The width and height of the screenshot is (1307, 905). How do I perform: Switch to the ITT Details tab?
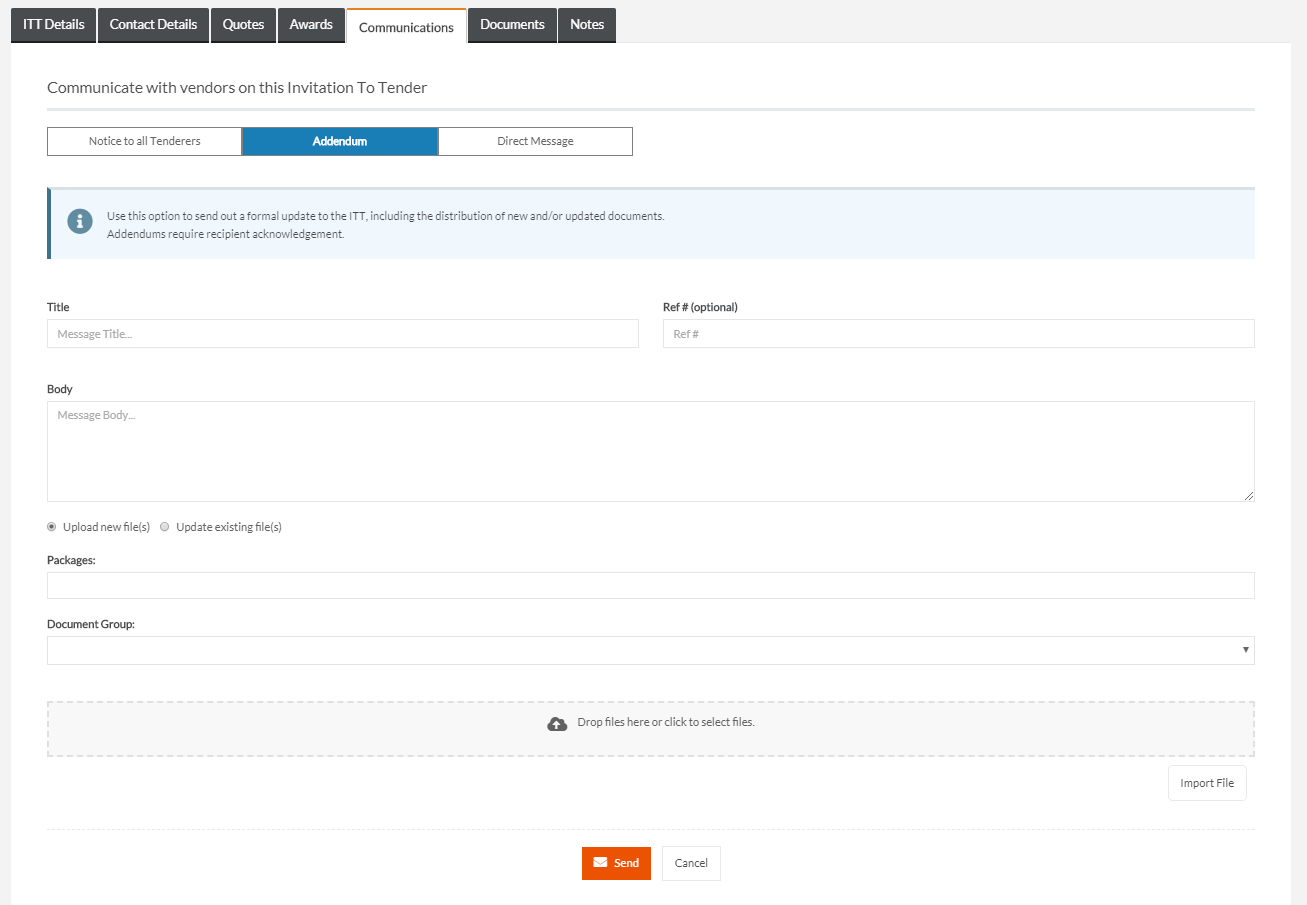pyautogui.click(x=54, y=25)
